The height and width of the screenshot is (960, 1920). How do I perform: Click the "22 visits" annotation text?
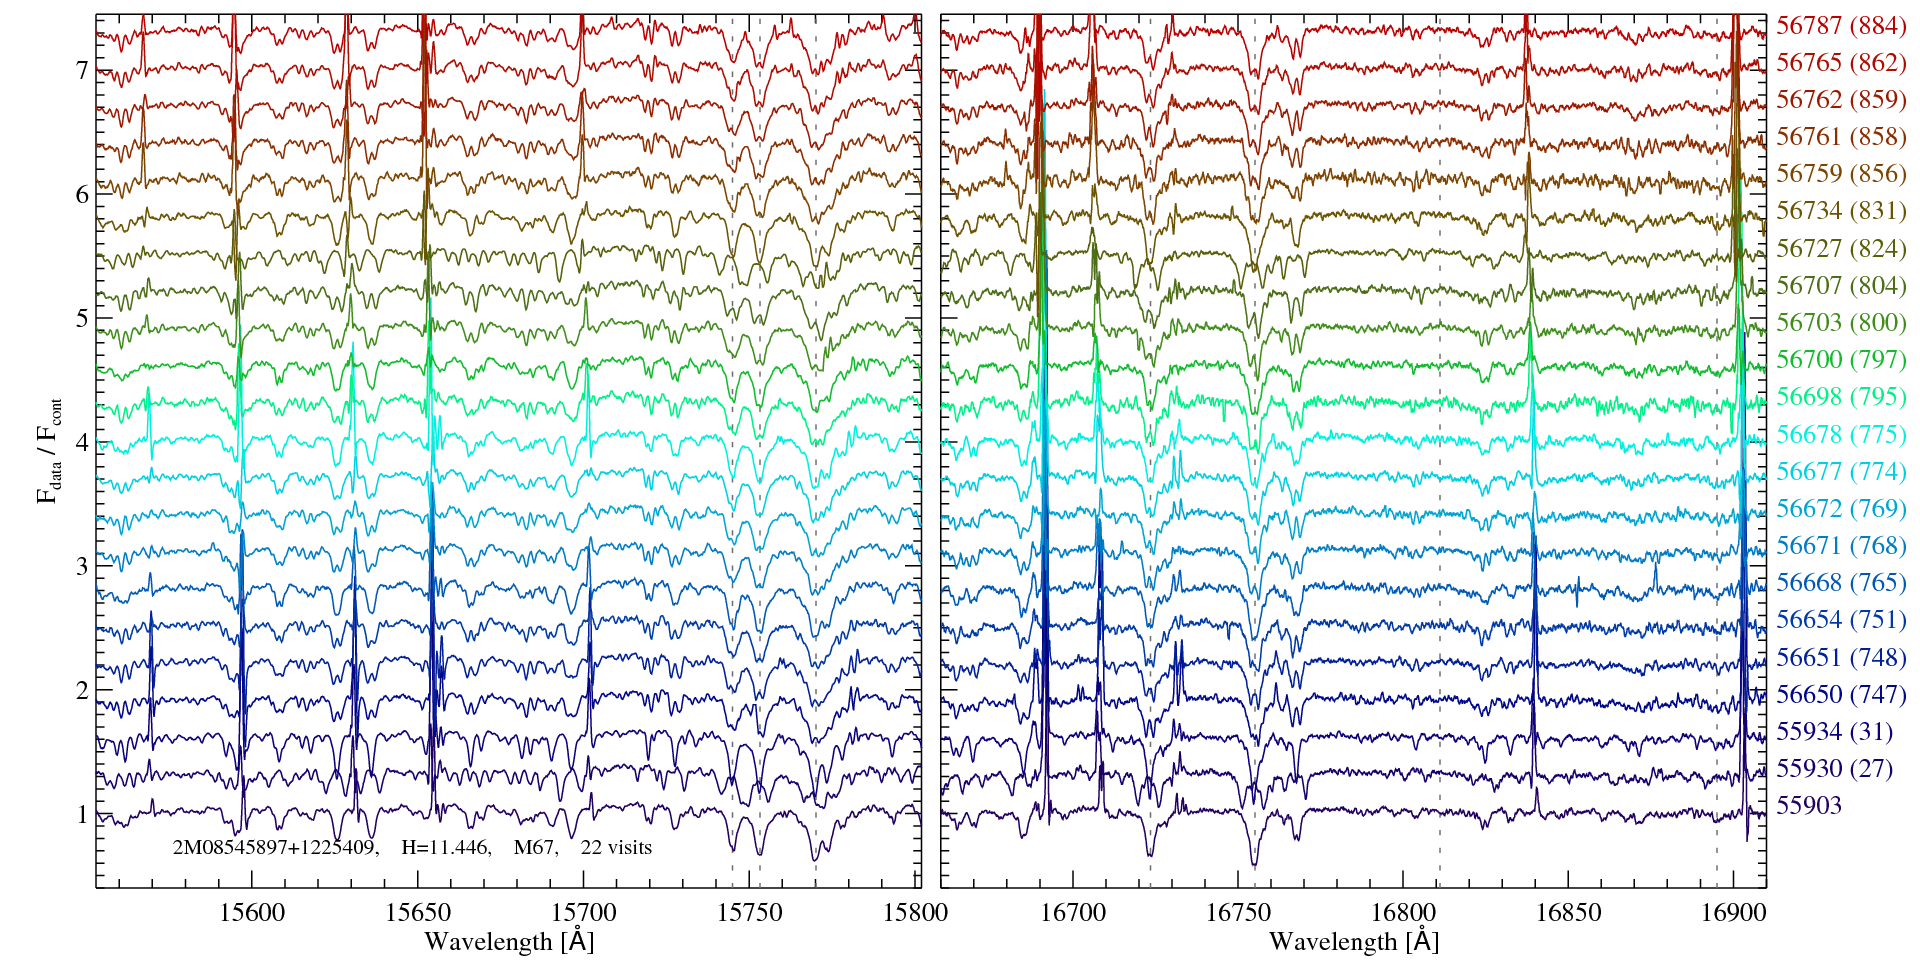616,848
